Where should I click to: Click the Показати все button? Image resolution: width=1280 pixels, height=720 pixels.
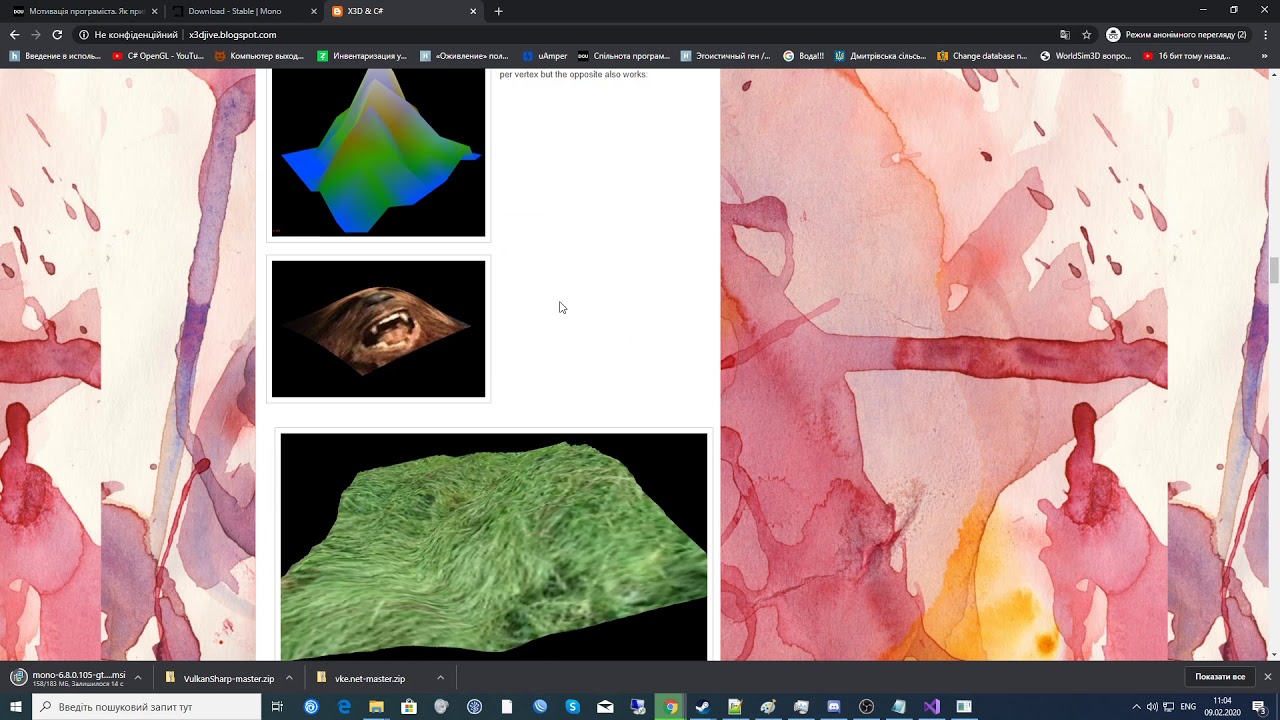coord(1220,677)
